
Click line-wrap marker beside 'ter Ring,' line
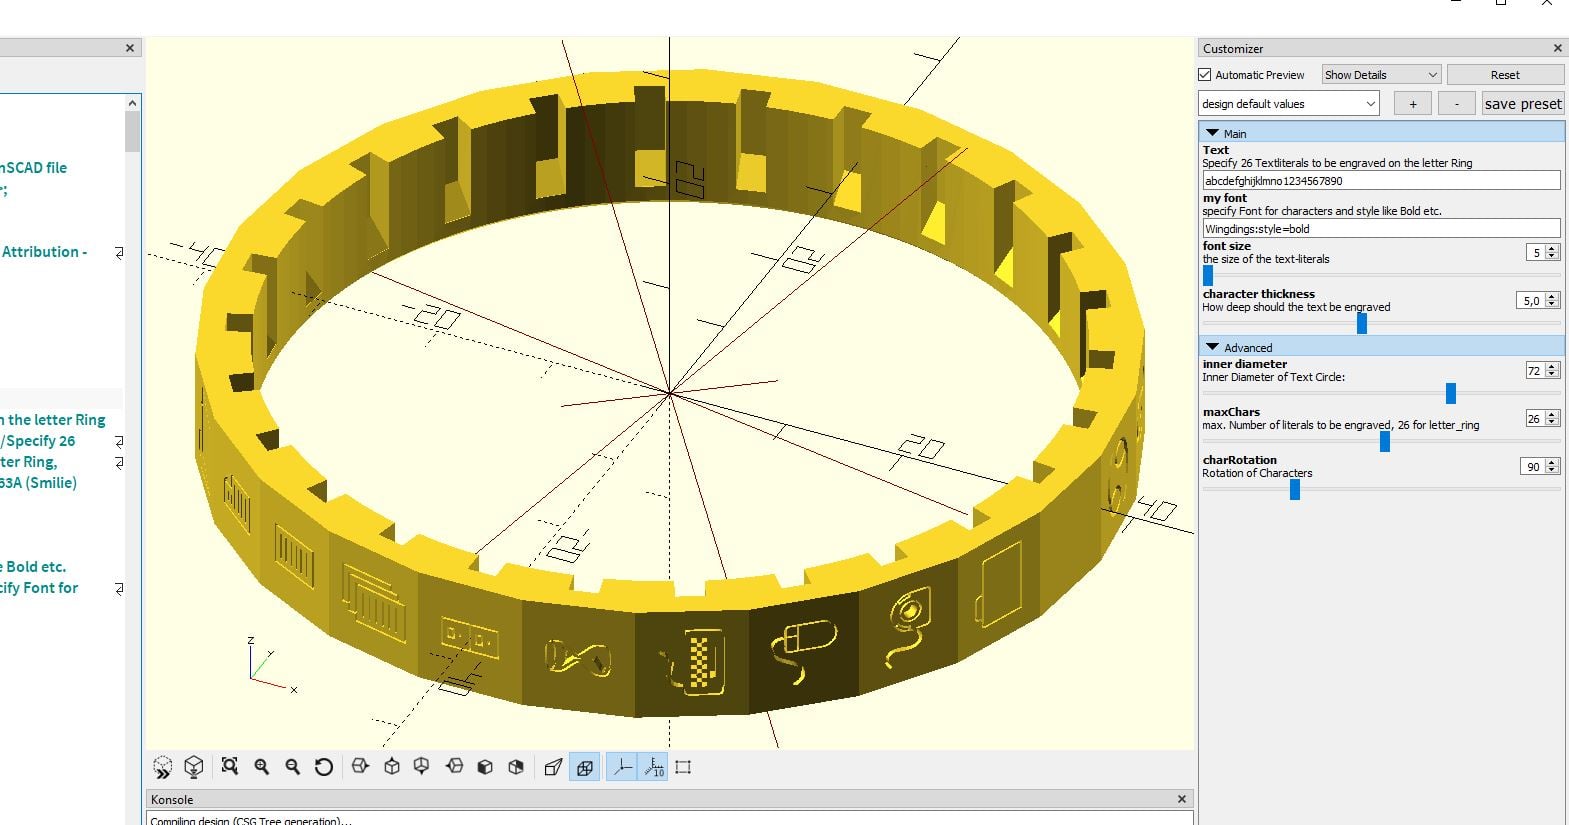[x=119, y=462]
